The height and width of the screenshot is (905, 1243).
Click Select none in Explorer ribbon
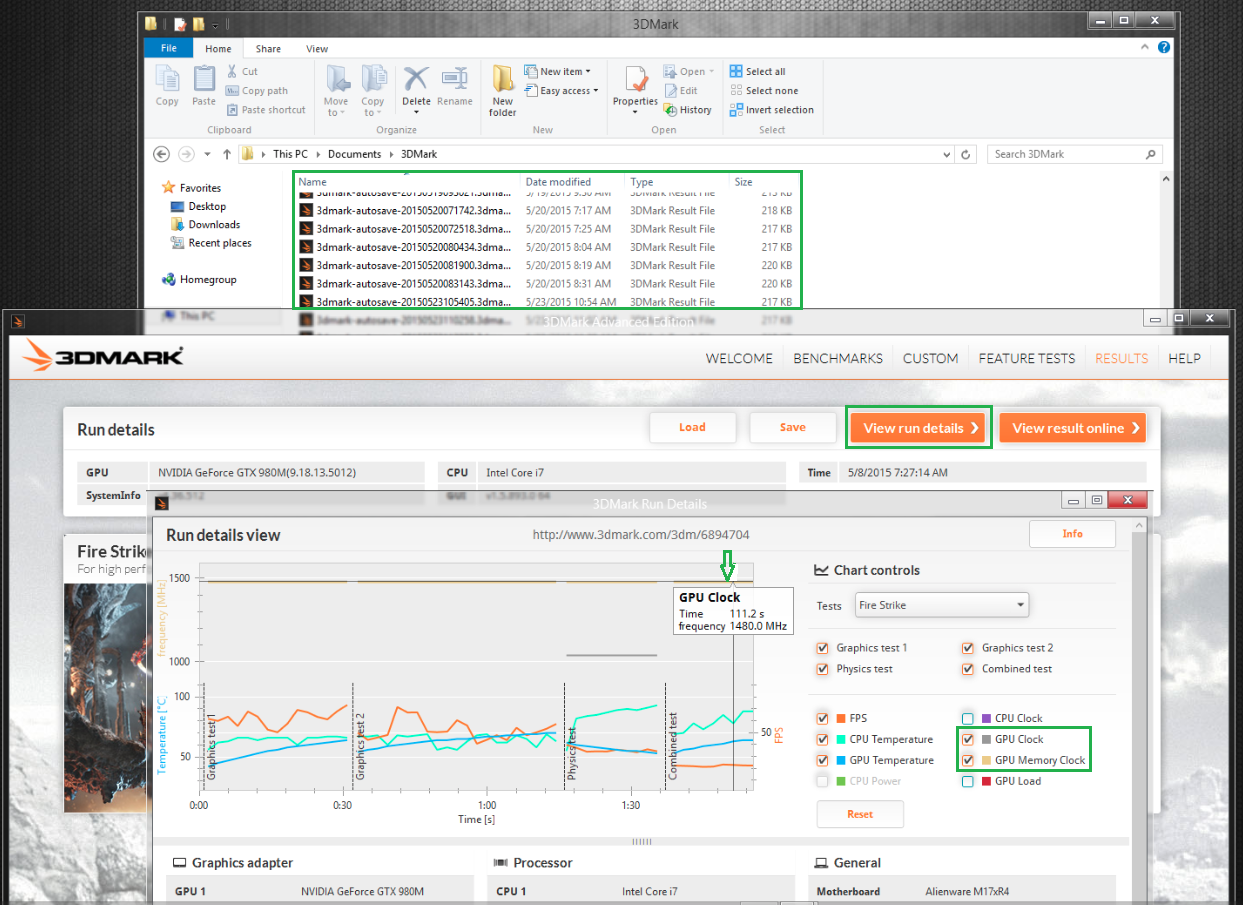click(x=764, y=90)
